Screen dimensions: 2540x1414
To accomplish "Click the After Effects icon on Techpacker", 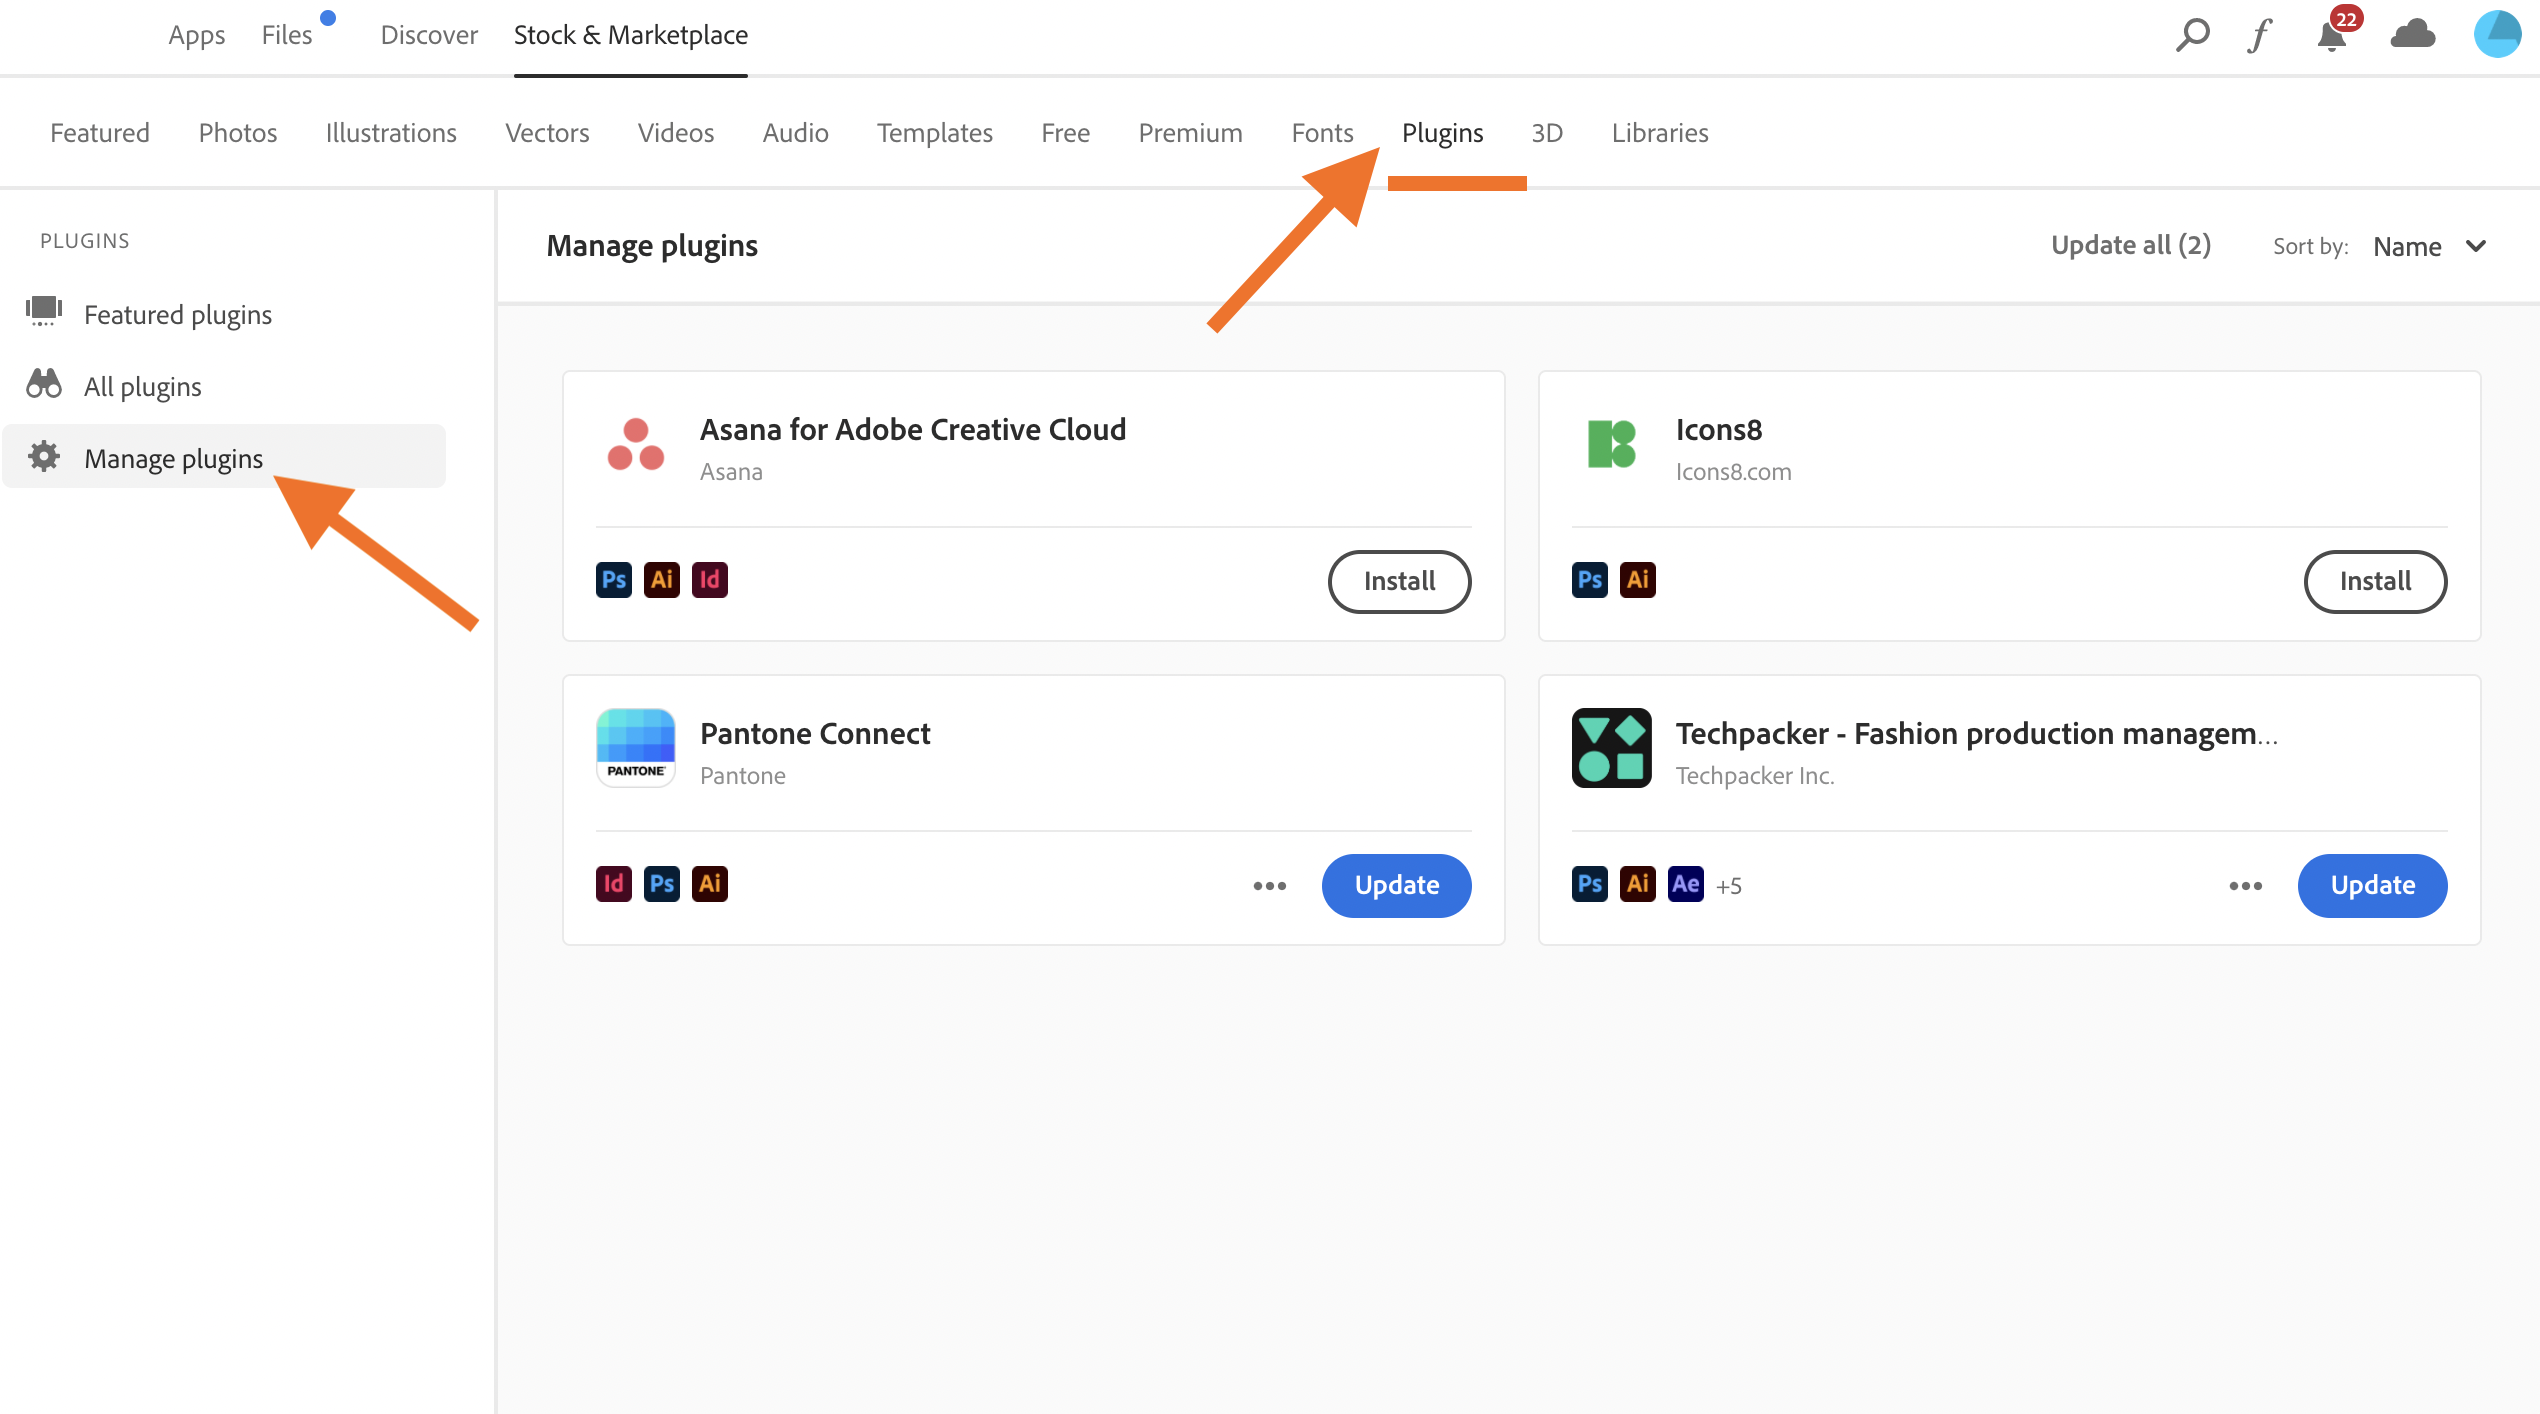I will (x=1686, y=884).
